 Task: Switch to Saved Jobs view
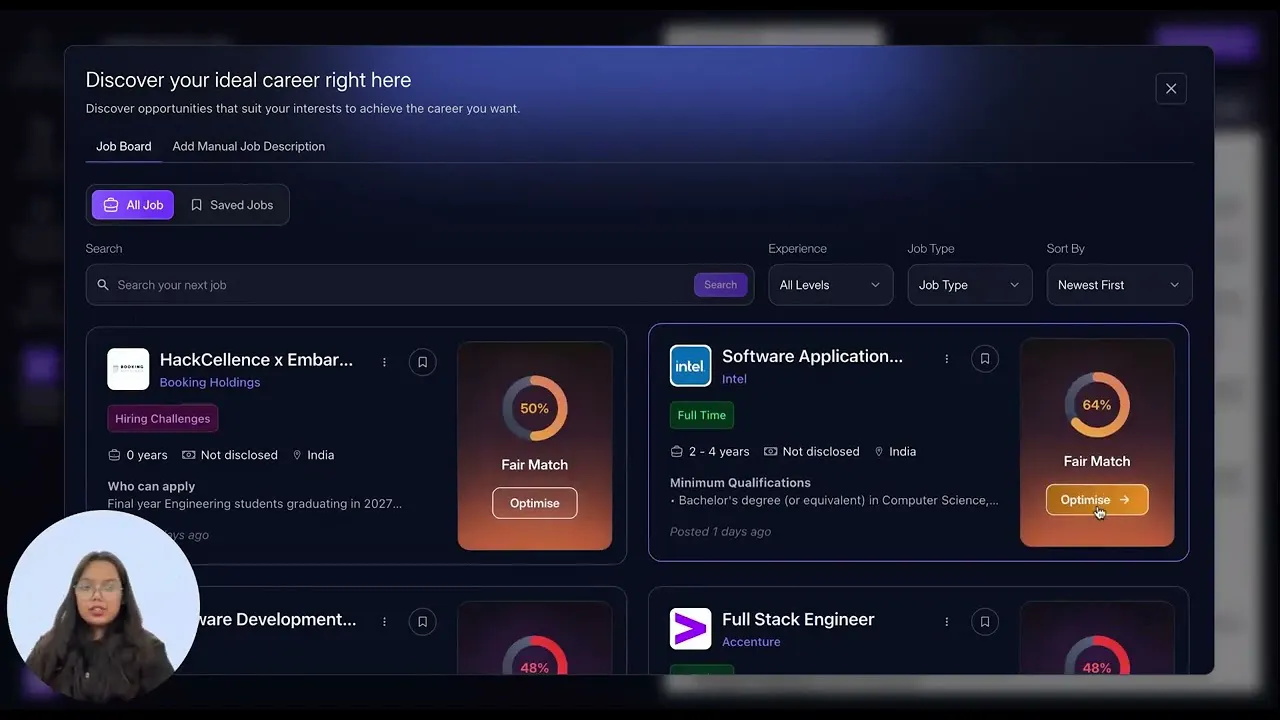point(231,205)
